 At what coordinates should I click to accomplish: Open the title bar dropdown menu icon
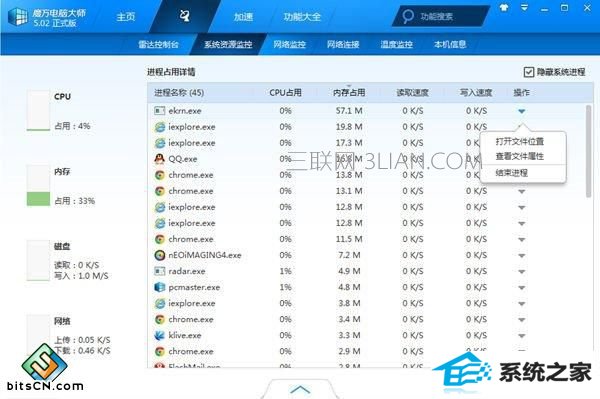click(x=524, y=8)
